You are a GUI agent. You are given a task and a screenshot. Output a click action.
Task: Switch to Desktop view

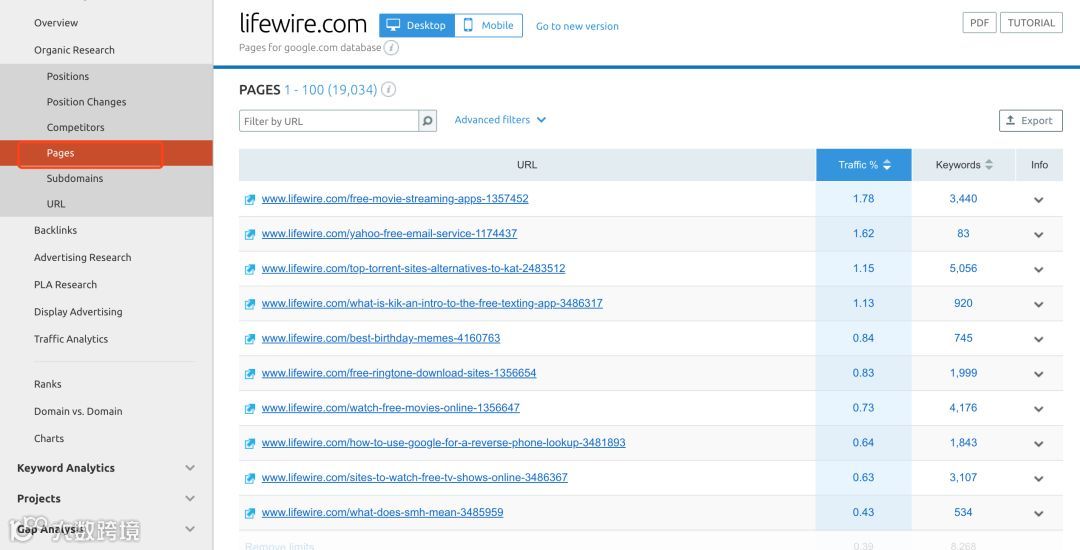[417, 25]
